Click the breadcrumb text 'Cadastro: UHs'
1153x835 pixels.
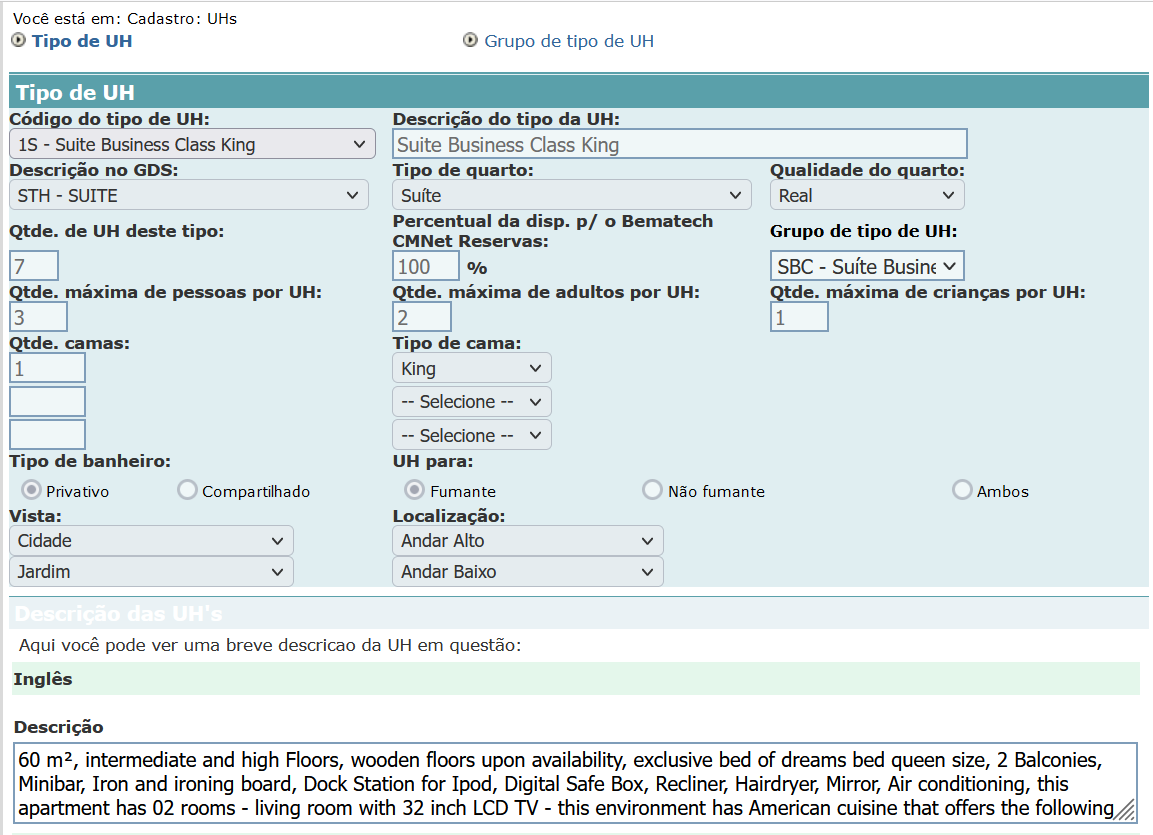click(x=182, y=18)
